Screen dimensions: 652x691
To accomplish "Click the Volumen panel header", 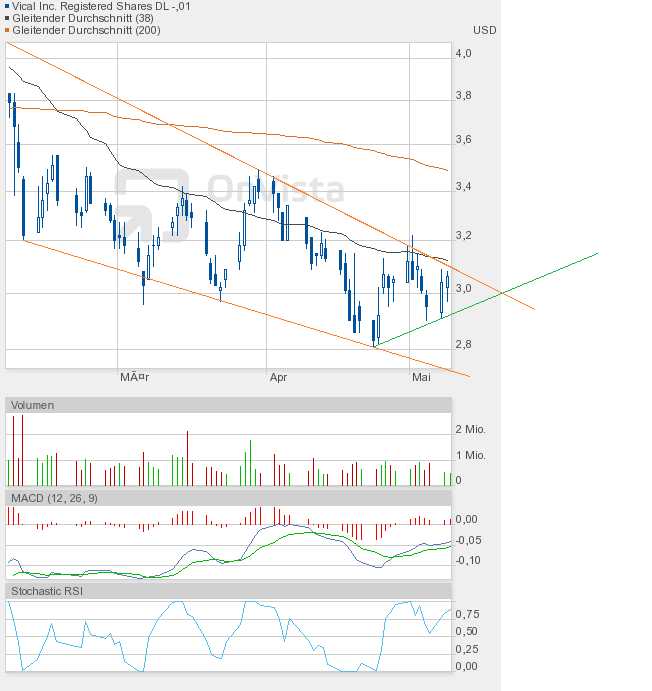I will pyautogui.click(x=228, y=405).
